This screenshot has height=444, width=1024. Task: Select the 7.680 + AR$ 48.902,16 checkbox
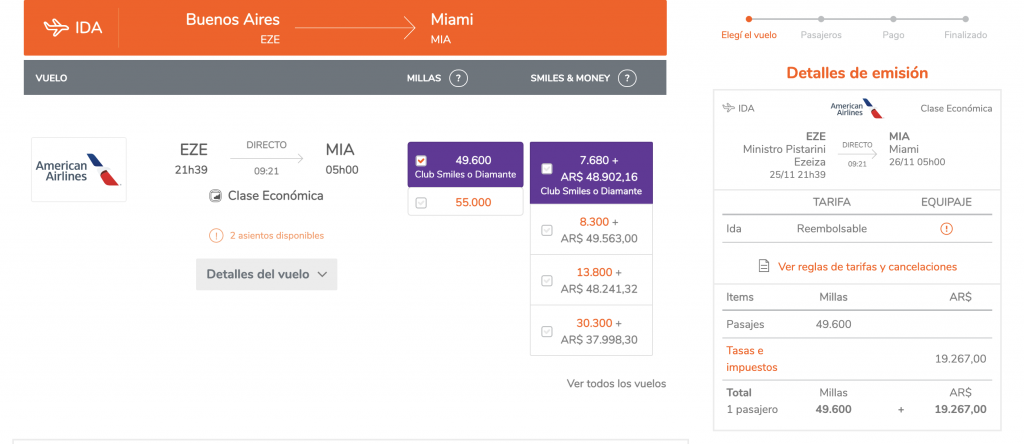tap(547, 169)
